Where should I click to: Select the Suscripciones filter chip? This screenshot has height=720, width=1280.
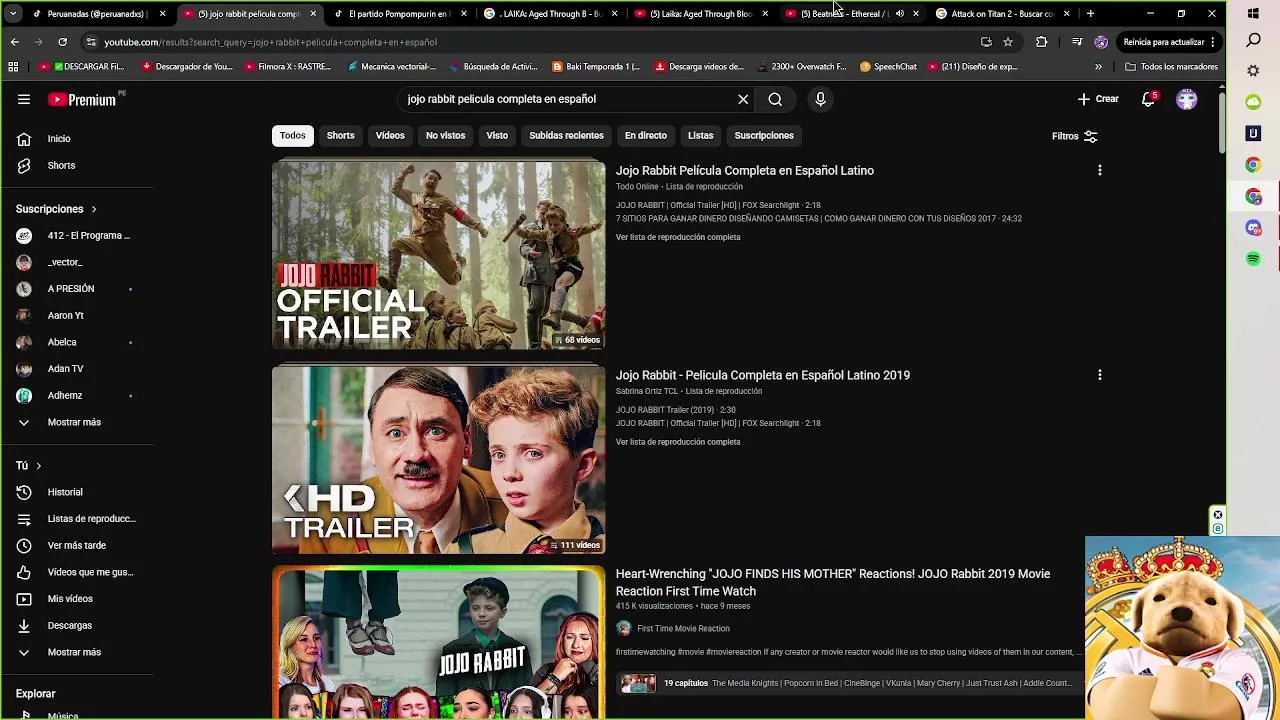coord(764,135)
